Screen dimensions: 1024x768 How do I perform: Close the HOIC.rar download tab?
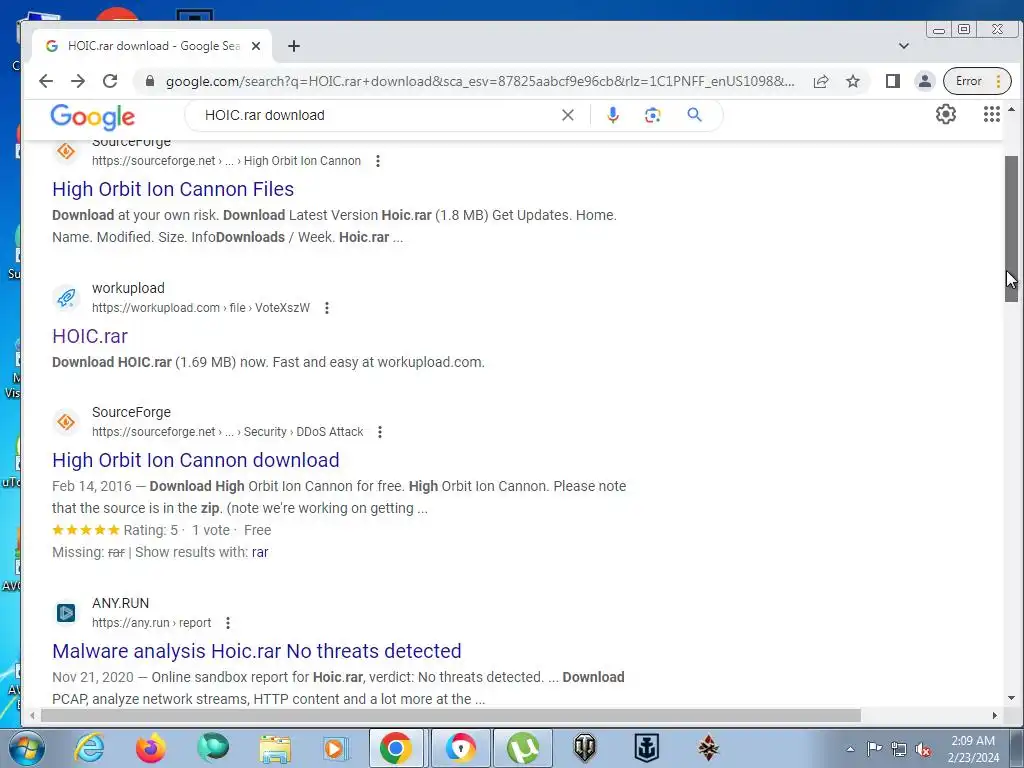[256, 46]
